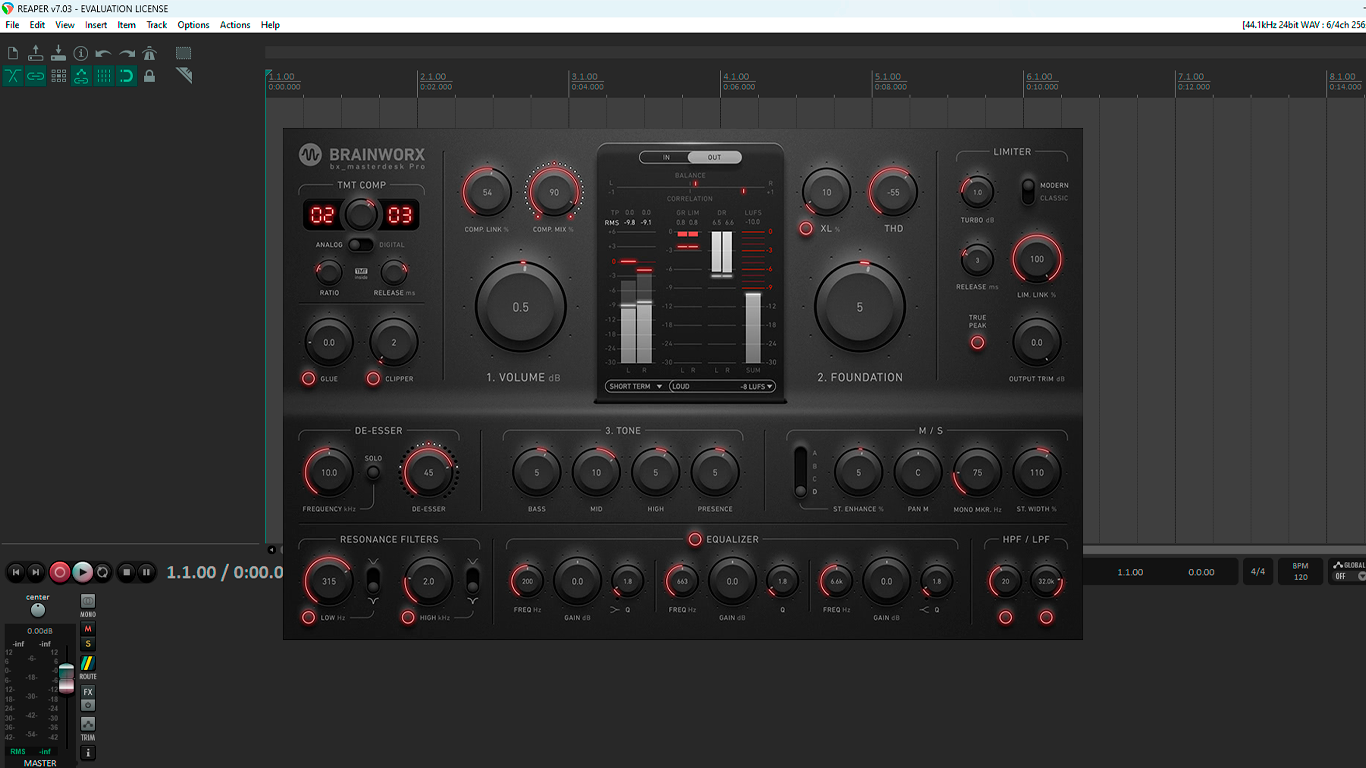The image size is (1366, 768).
Task: Enable the Clipper red LED button
Action: point(373,378)
